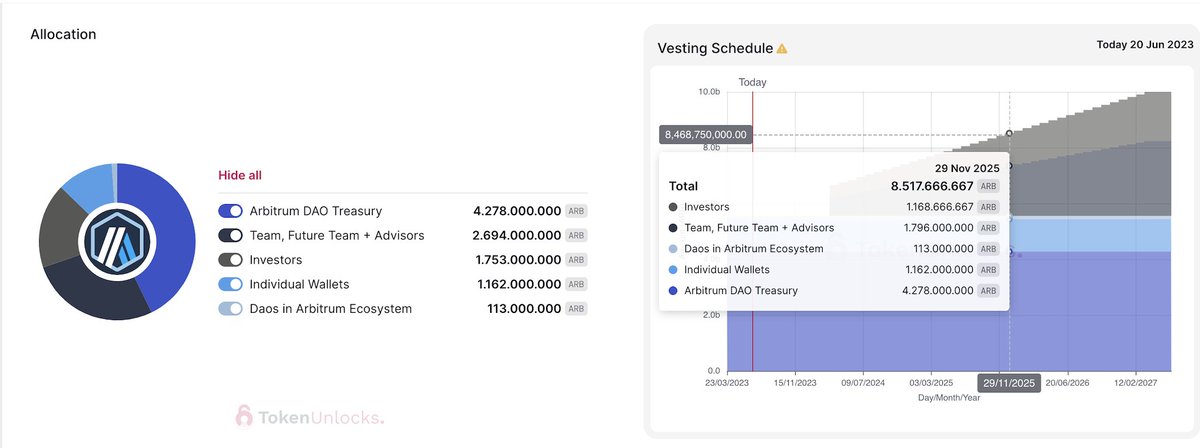Click the Hide all link
The image size is (1200, 448).
point(240,175)
